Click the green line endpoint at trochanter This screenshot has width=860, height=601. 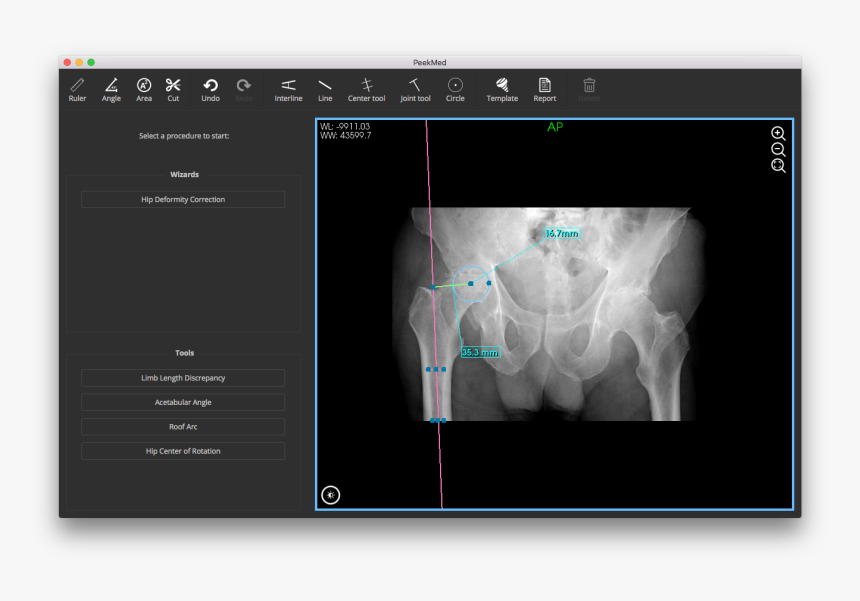point(433,287)
